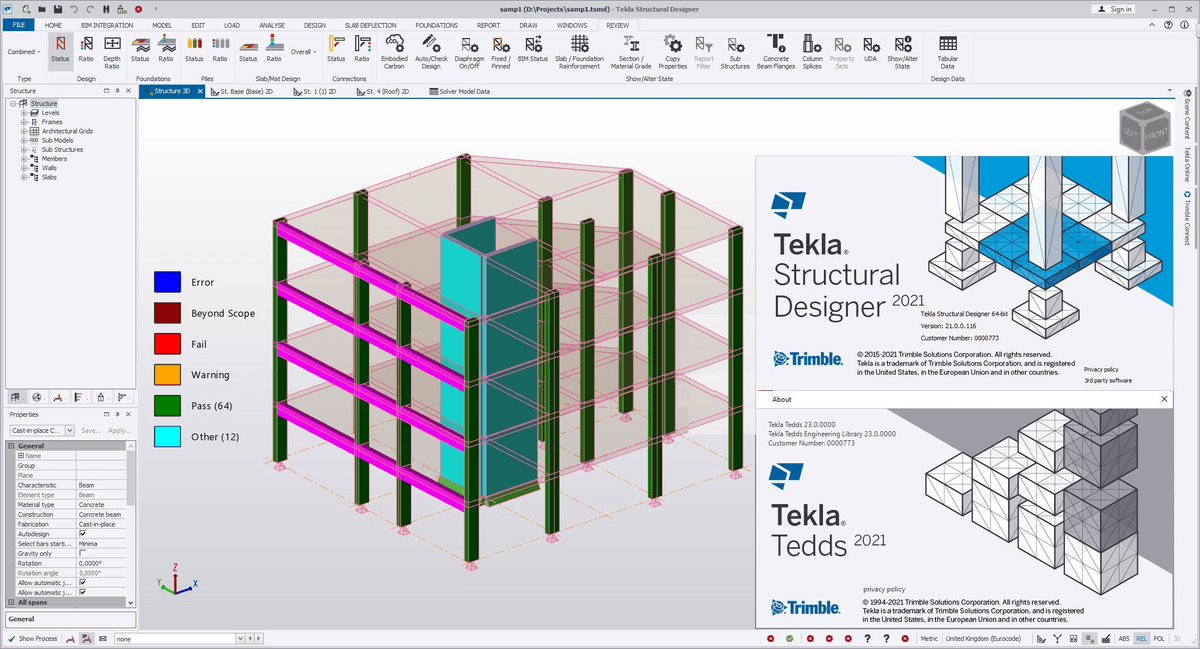Open the Privacy policy link
This screenshot has height=649, width=1200.
[1100, 369]
